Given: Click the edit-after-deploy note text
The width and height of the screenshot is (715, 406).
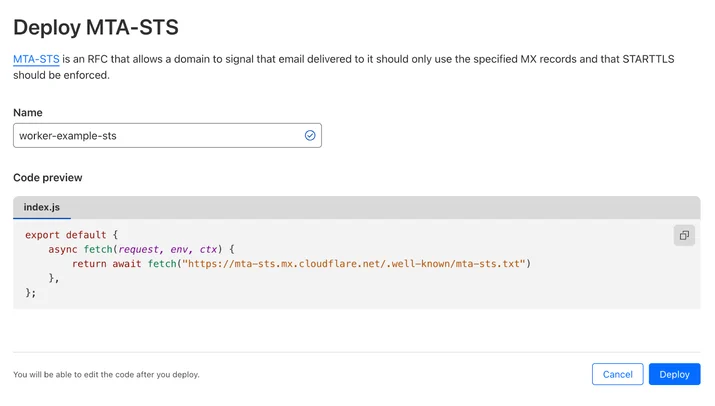Looking at the screenshot, I should point(106,375).
